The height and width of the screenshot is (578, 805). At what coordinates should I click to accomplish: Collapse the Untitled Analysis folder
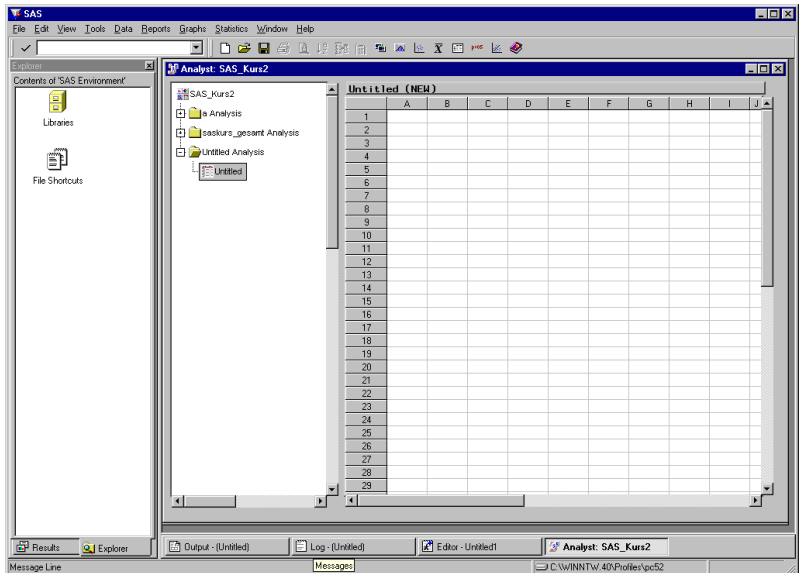(180, 153)
